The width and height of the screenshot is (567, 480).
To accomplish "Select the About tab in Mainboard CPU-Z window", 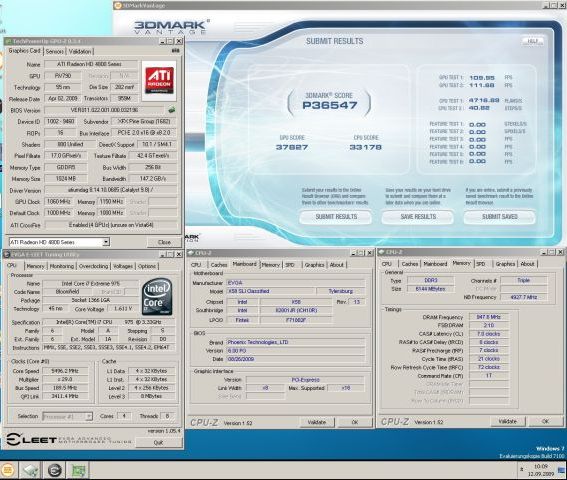I will pyautogui.click(x=337, y=265).
